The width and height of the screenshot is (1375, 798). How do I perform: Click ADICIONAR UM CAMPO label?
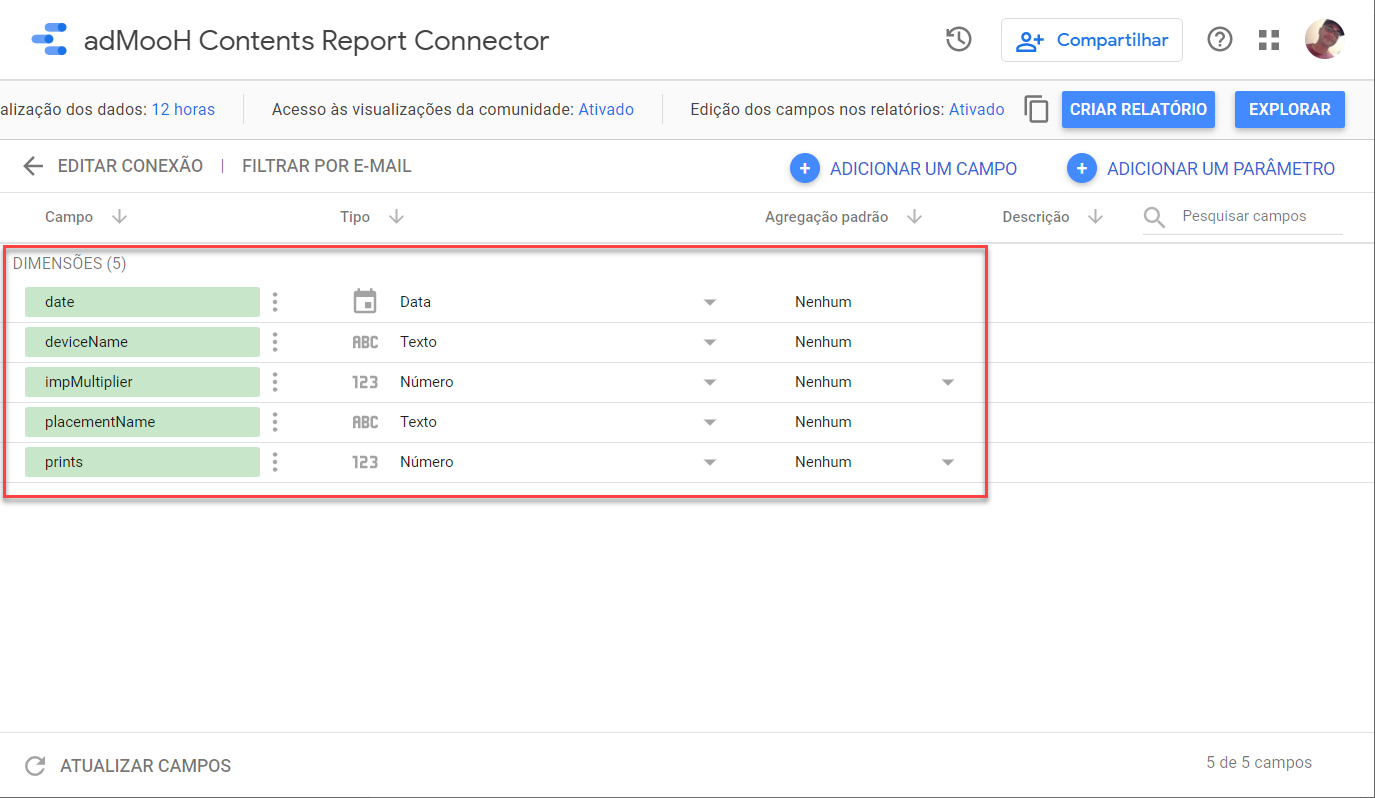pos(923,170)
